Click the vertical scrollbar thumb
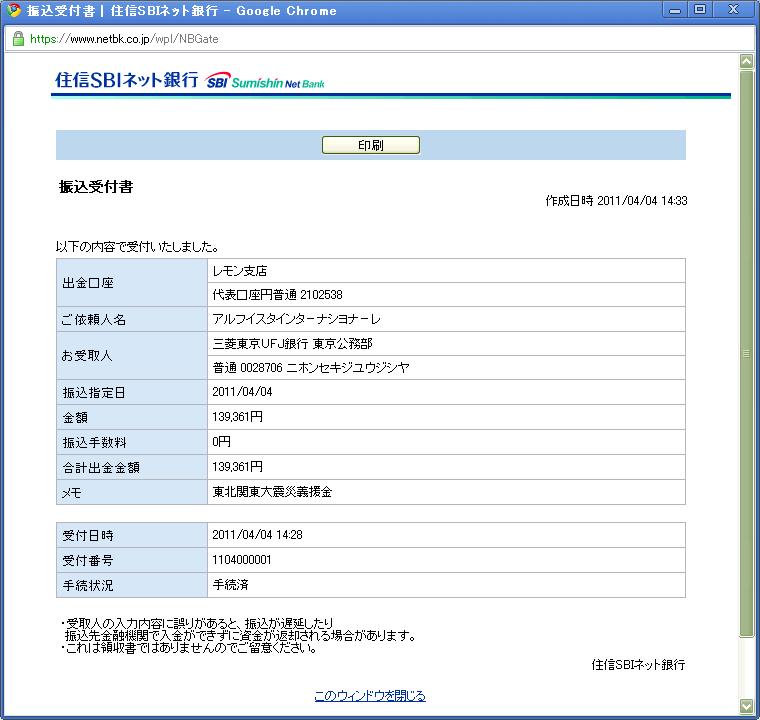Image resolution: width=760 pixels, height=720 pixels. (x=746, y=353)
